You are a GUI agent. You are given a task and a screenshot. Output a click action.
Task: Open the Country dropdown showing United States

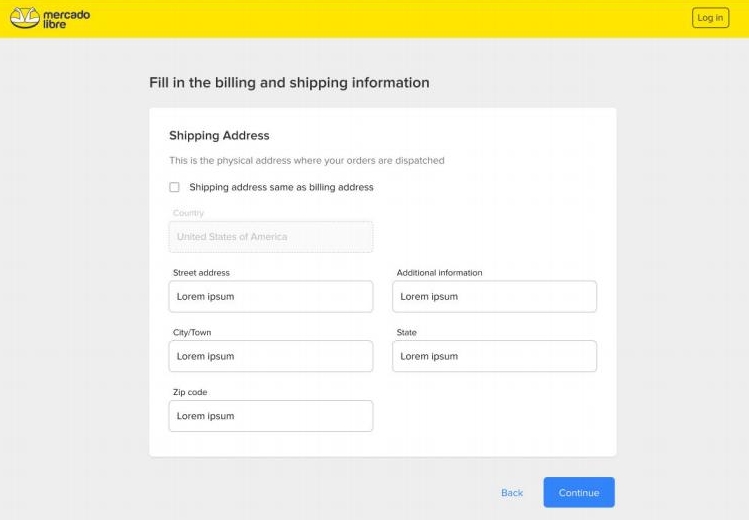tap(271, 237)
